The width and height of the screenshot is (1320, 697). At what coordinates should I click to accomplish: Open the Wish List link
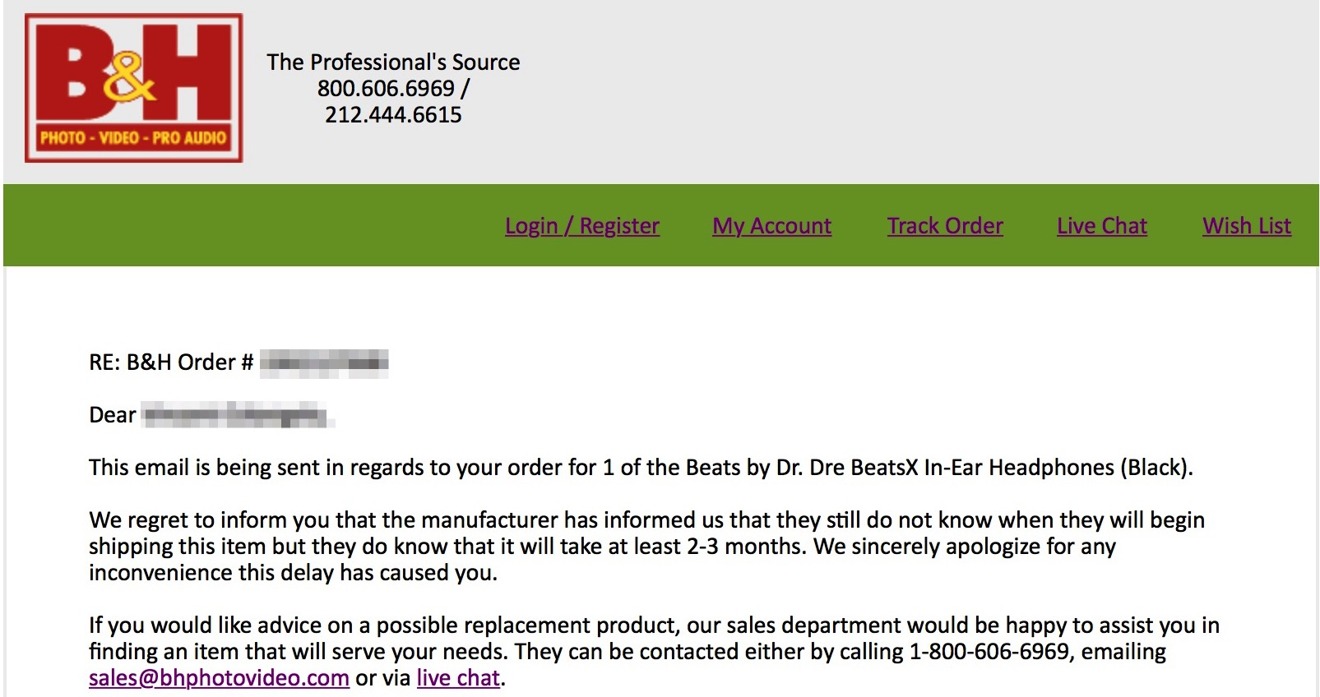(1247, 226)
